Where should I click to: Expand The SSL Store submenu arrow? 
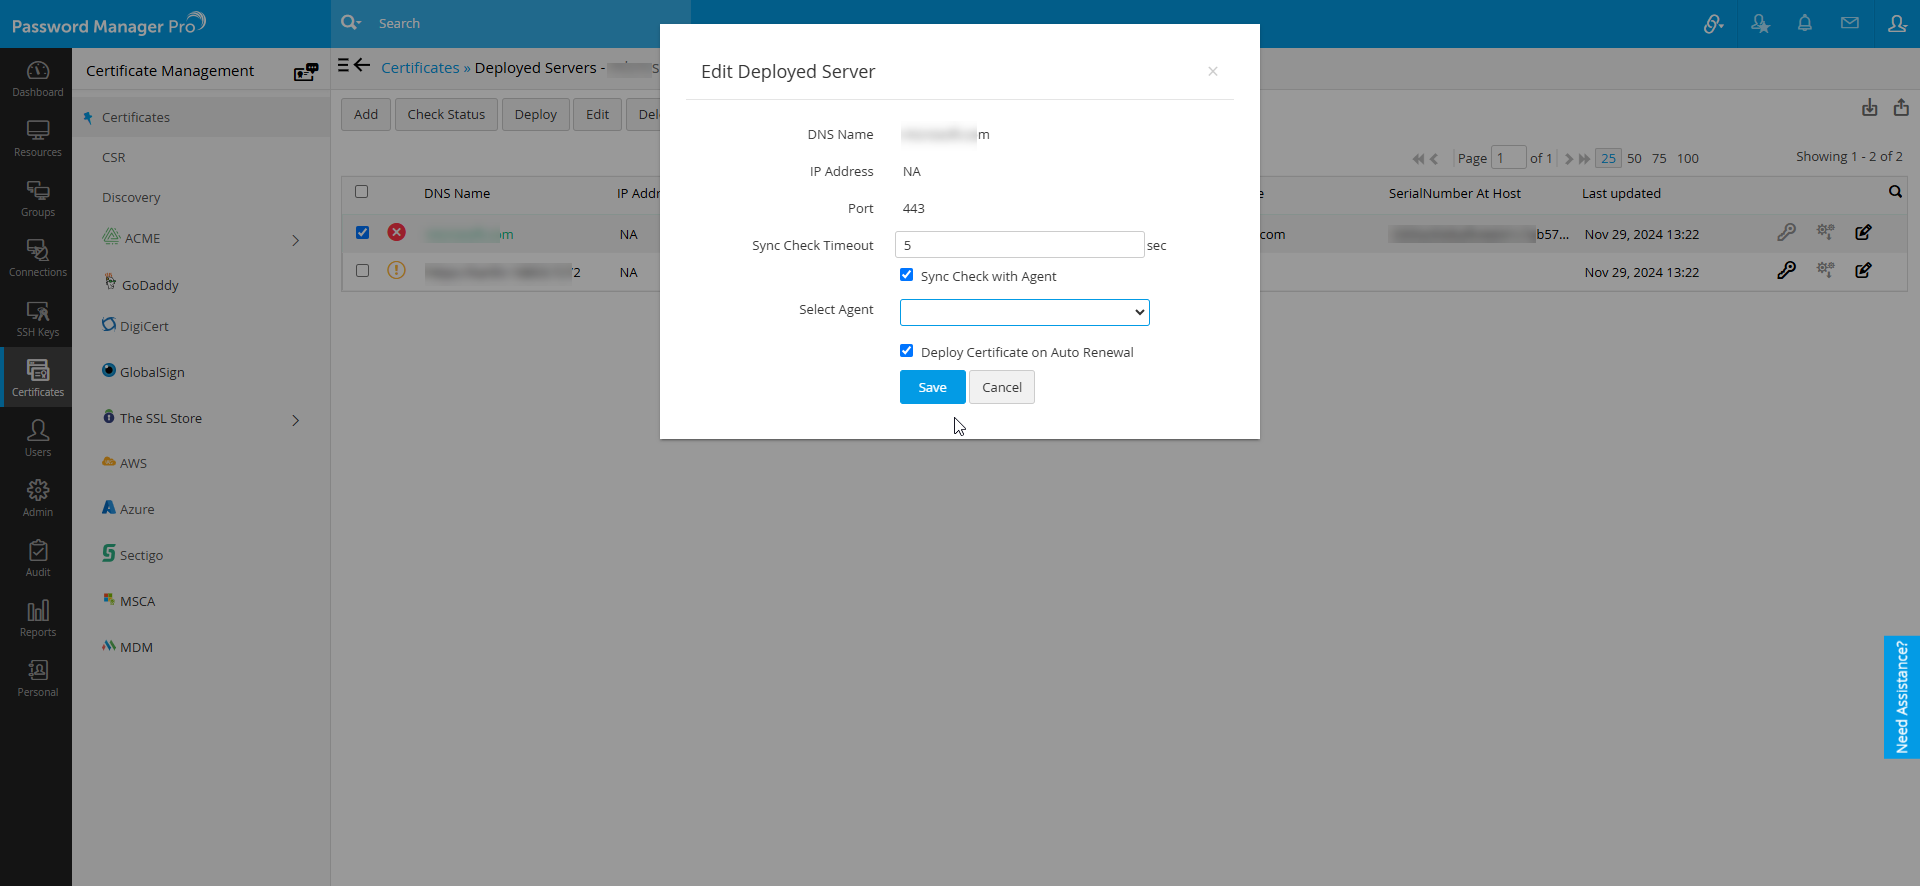pos(295,420)
